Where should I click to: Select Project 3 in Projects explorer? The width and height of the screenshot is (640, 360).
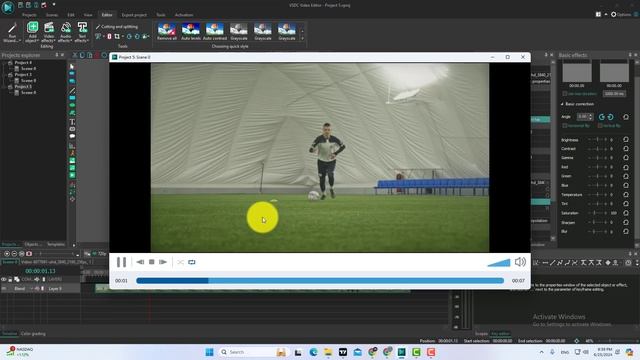pos(23,75)
